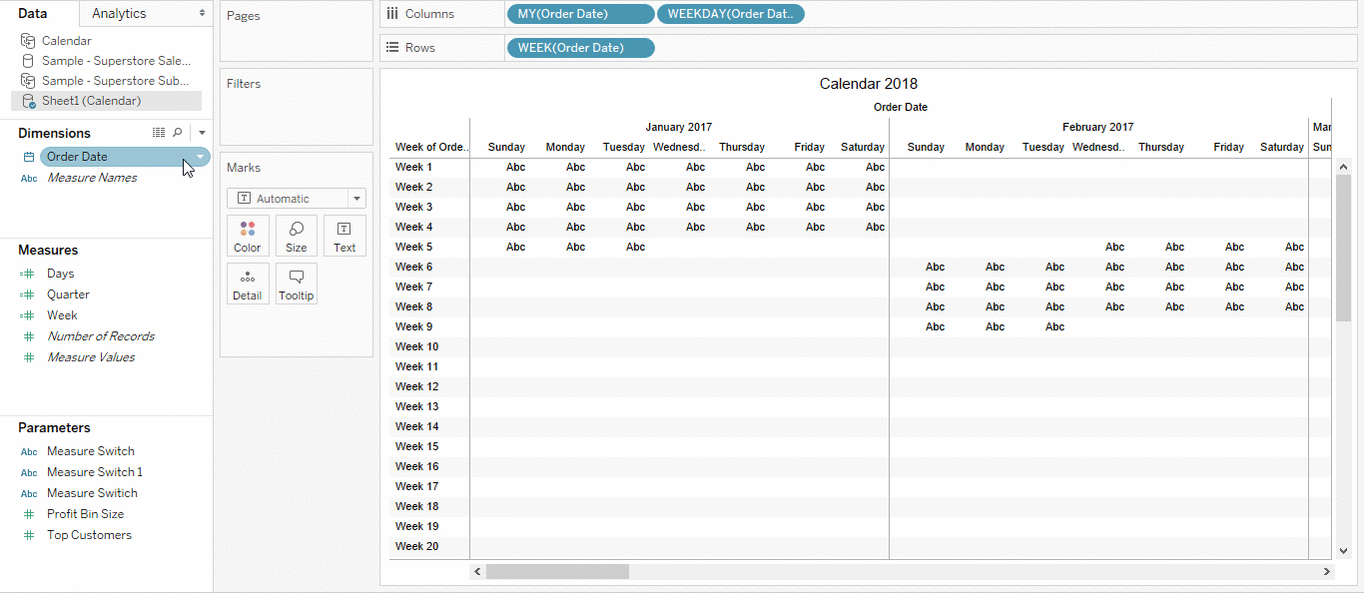Open the Dimensions pane options dropdown arrow

(200, 132)
